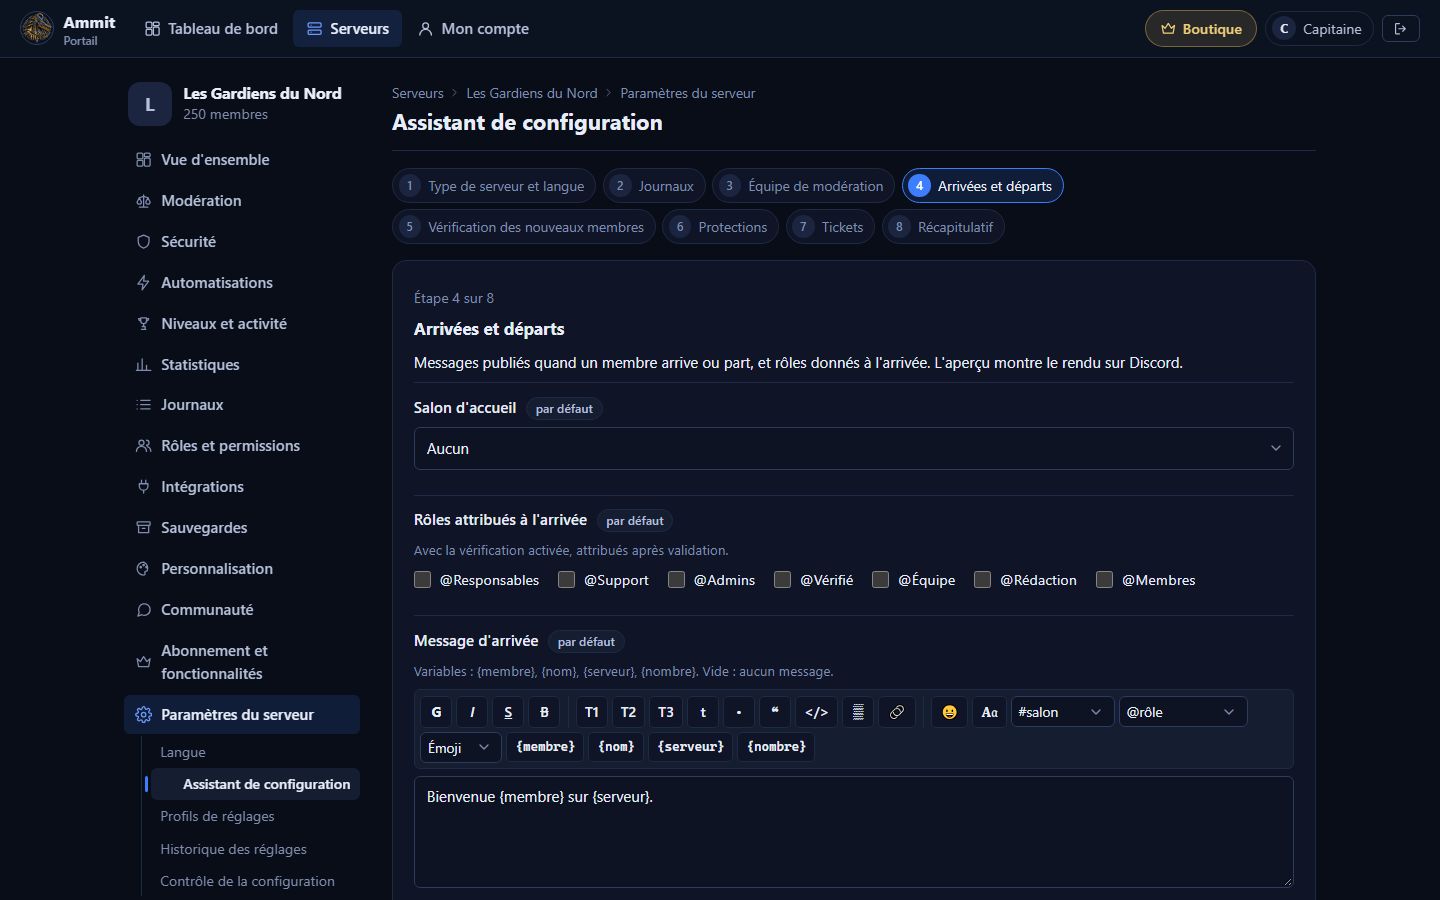This screenshot has width=1440, height=900.
Task: Apply bold with the G button
Action: (x=436, y=712)
